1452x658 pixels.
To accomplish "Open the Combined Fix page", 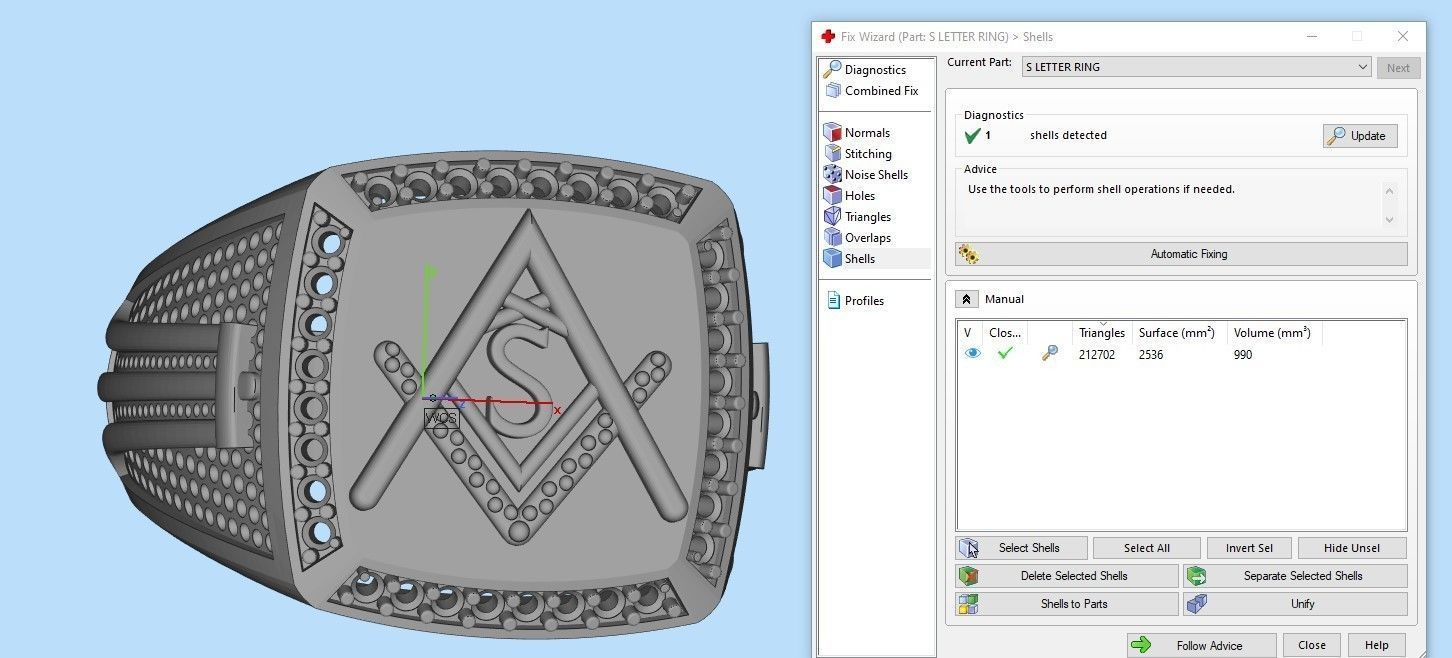I will coord(881,91).
